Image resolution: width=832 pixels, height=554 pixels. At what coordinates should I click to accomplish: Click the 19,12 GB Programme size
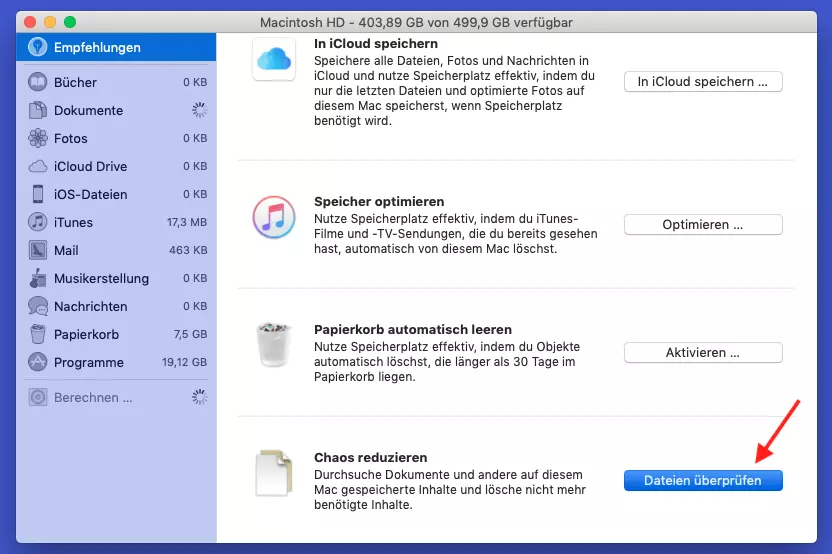pos(184,362)
